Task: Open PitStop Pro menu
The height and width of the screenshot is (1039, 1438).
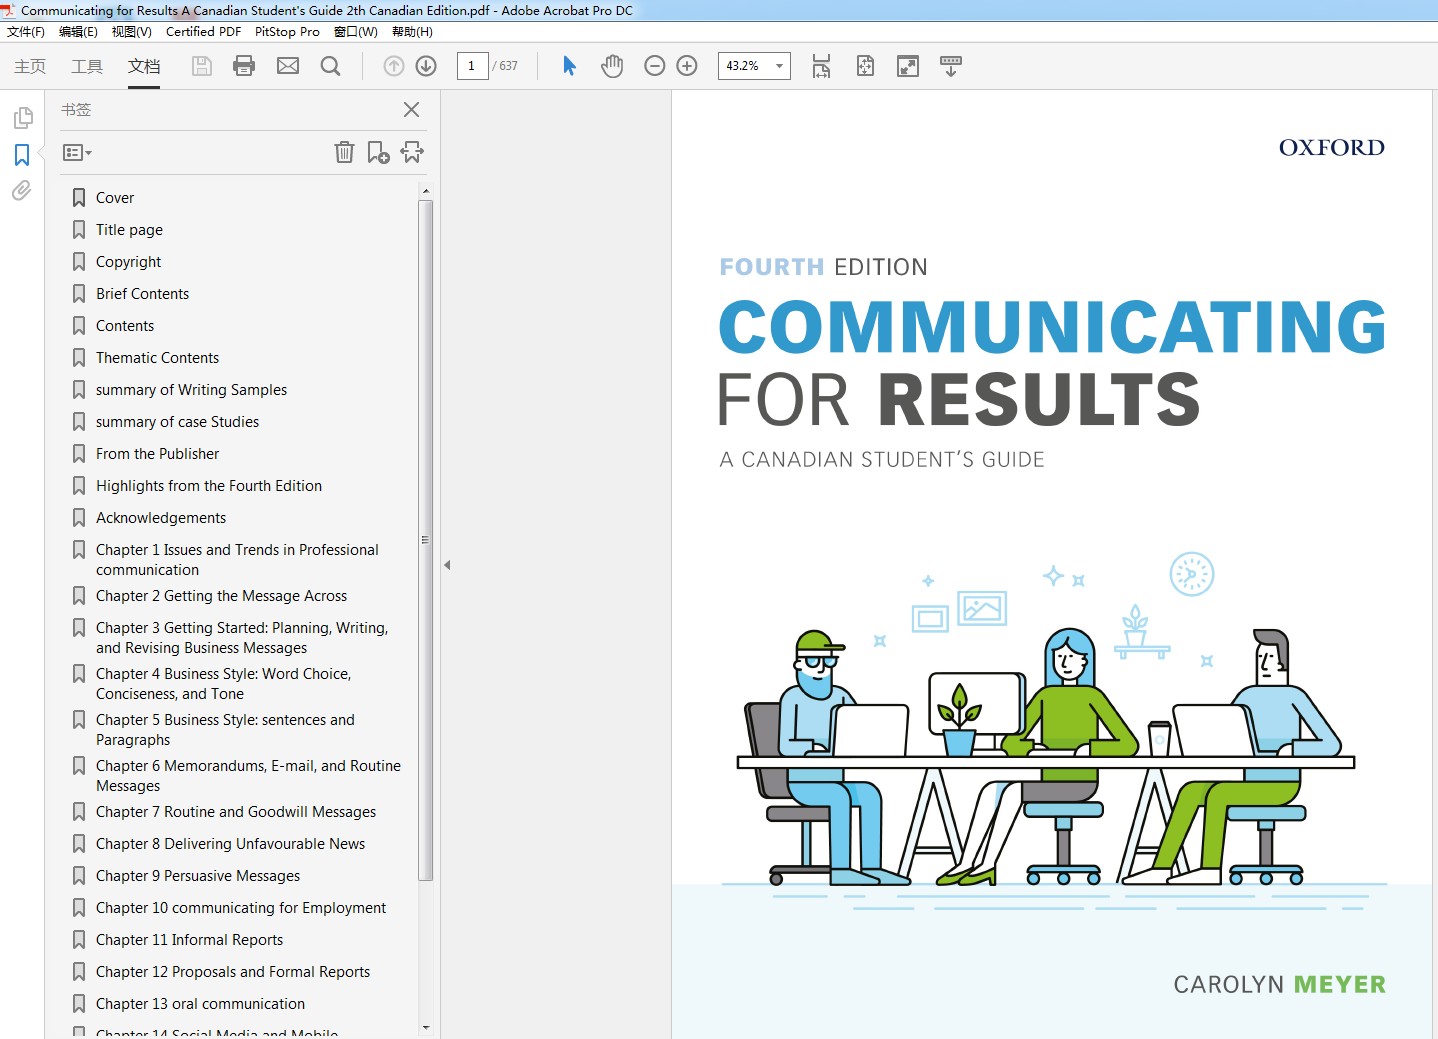Action: (x=287, y=32)
